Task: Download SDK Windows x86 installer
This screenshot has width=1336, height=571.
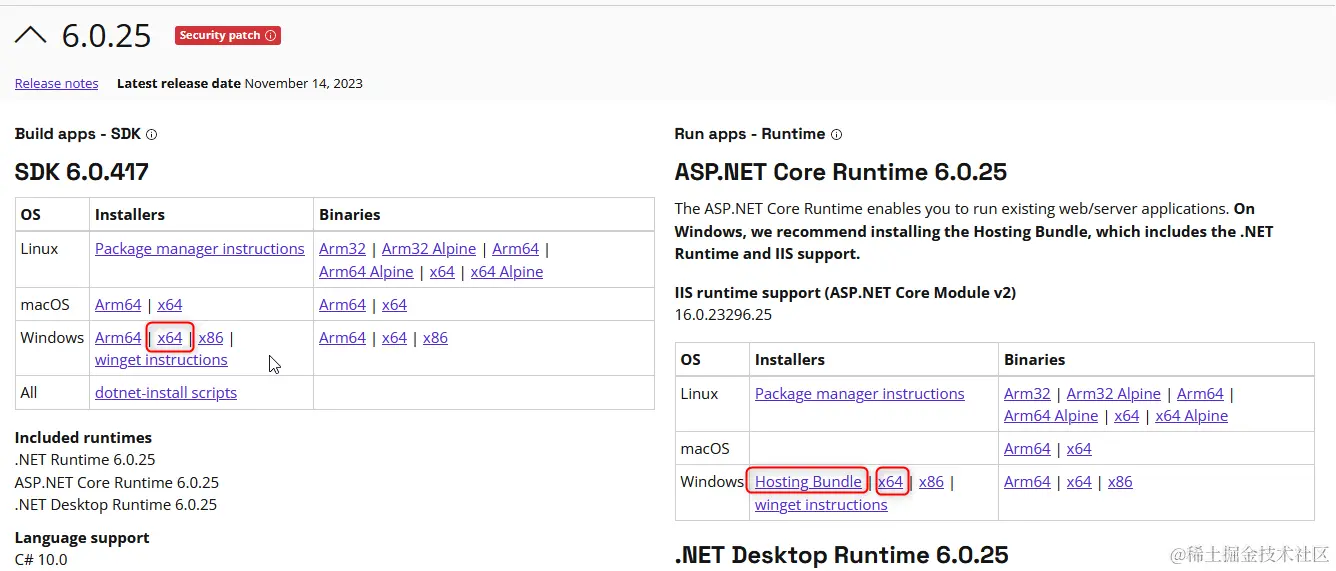Action: [x=211, y=338]
